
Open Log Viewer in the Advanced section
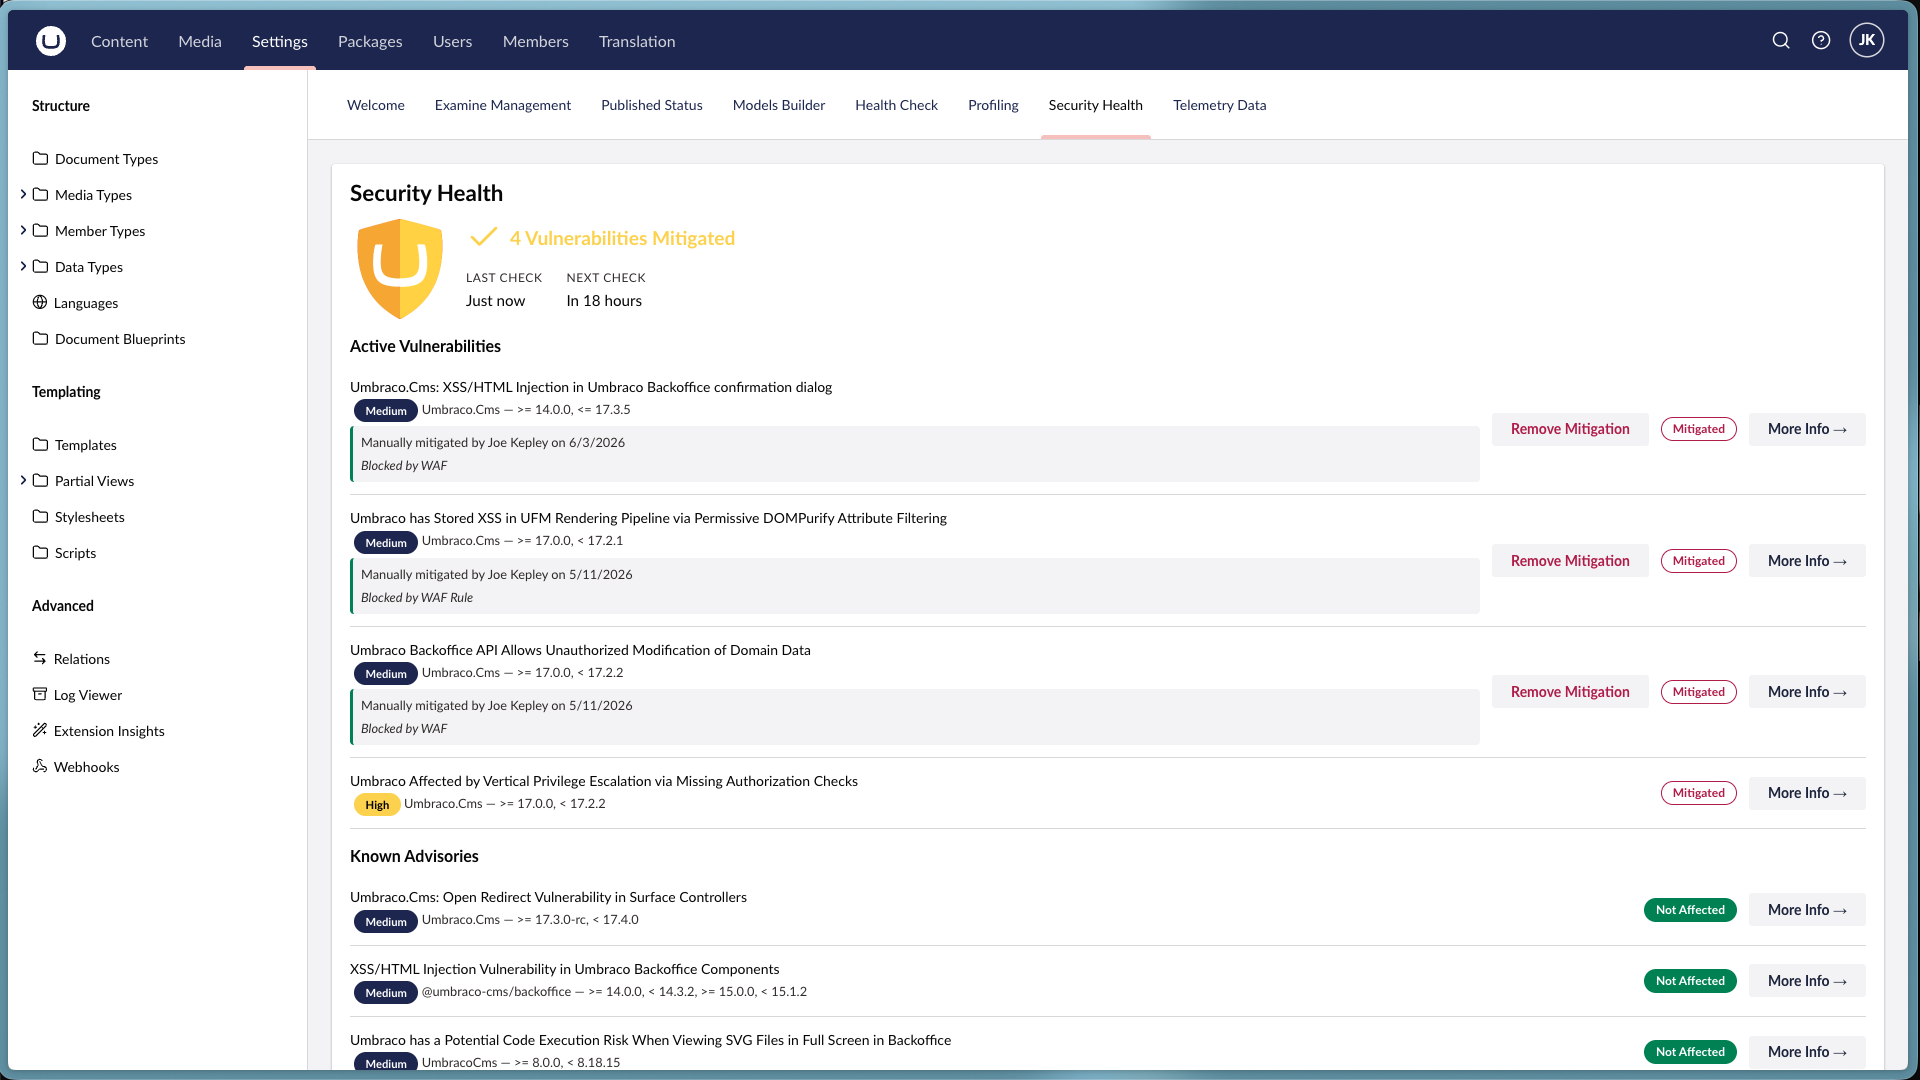coord(88,695)
